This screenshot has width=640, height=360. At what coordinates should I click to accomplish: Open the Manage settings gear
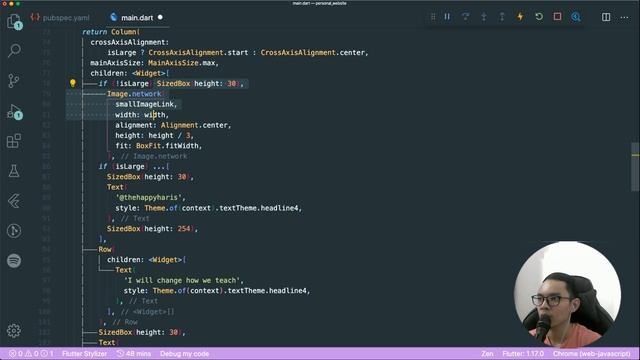pos(14,330)
